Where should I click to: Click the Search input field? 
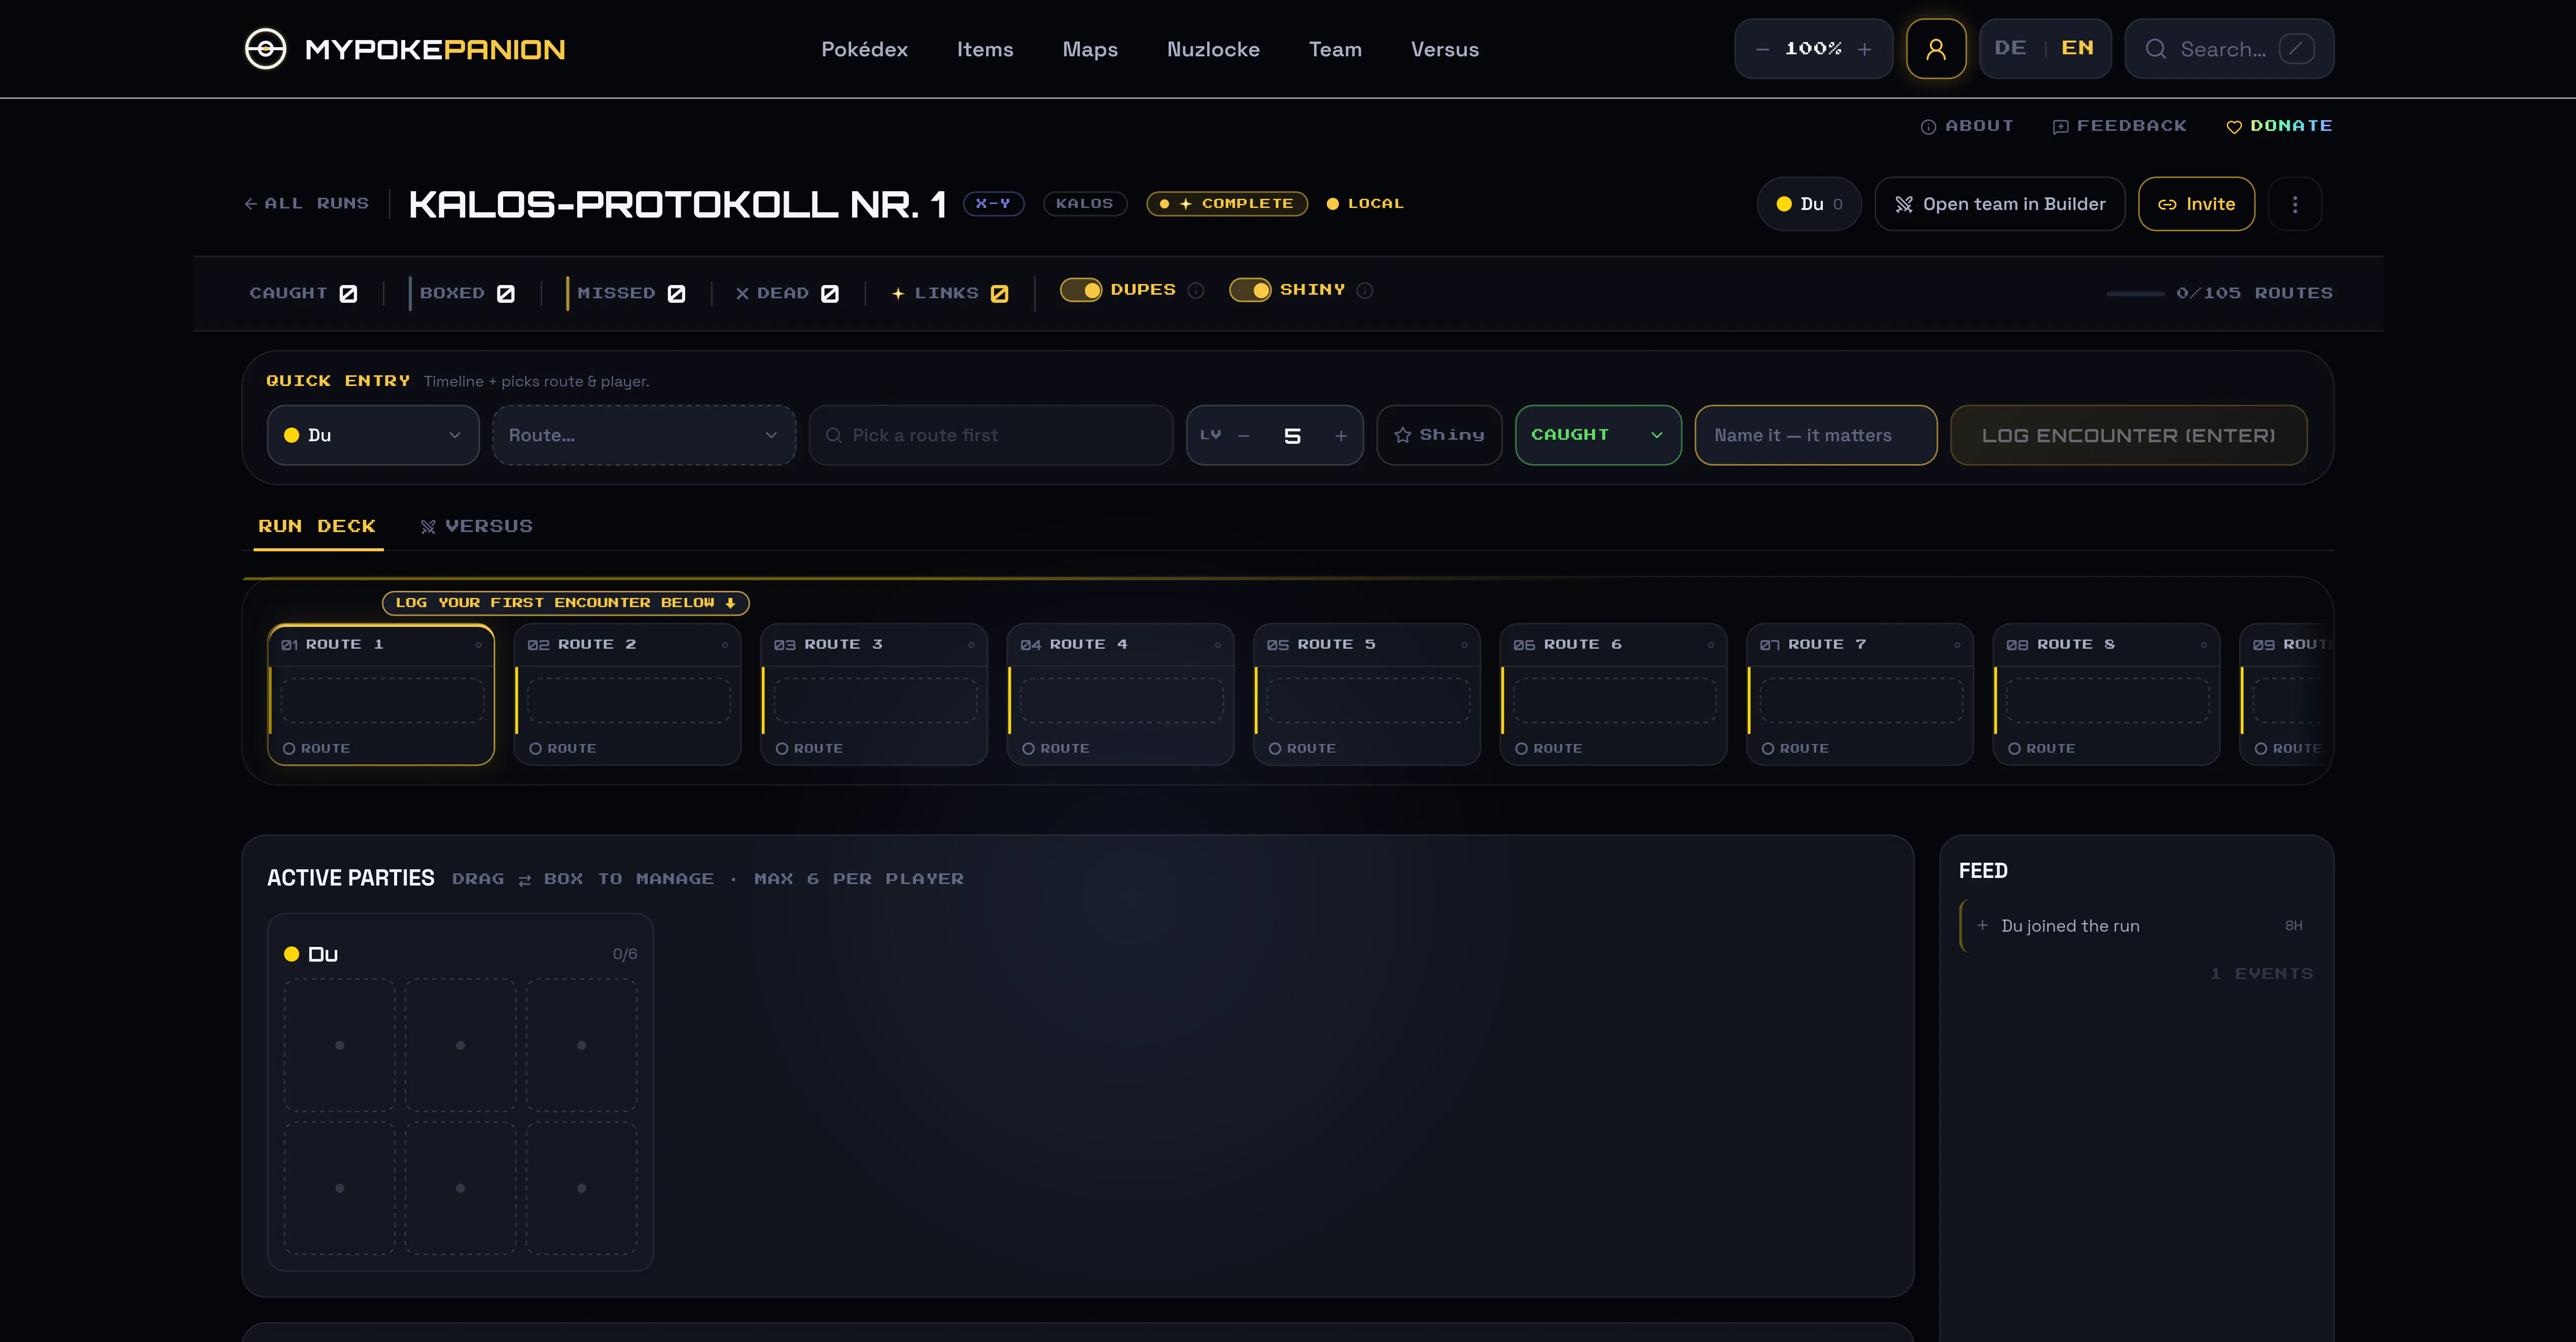[x=2229, y=49]
